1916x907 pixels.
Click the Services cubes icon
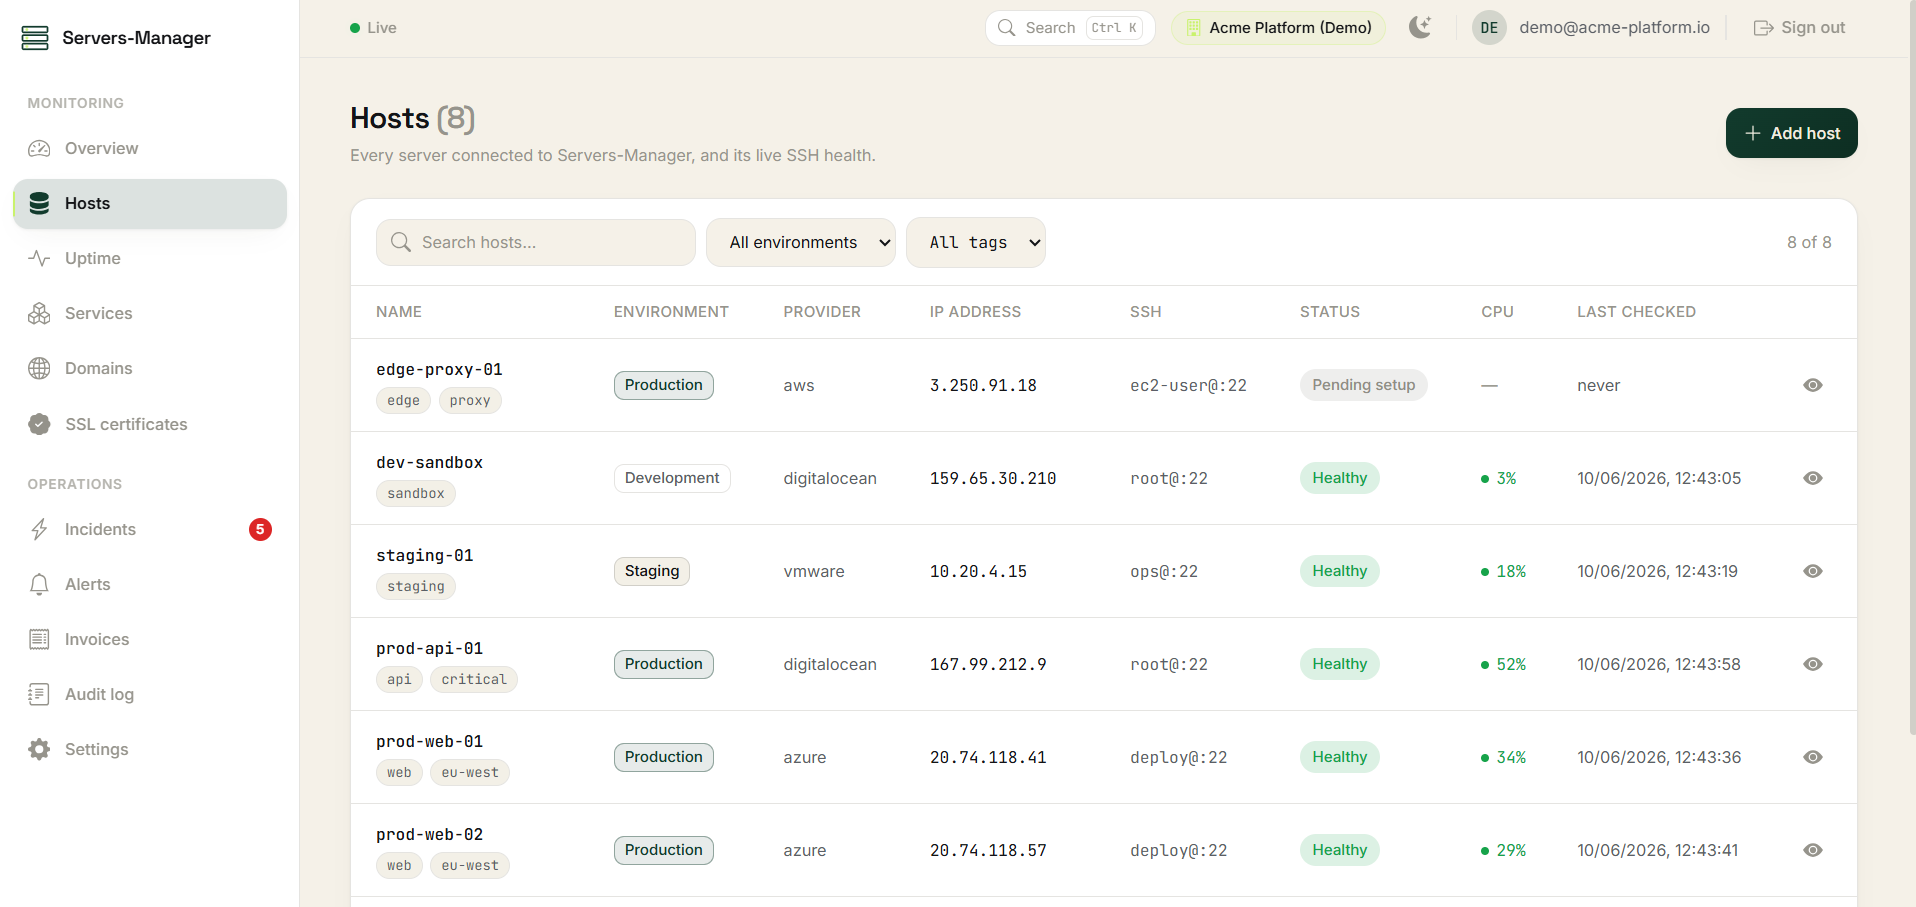click(x=39, y=313)
